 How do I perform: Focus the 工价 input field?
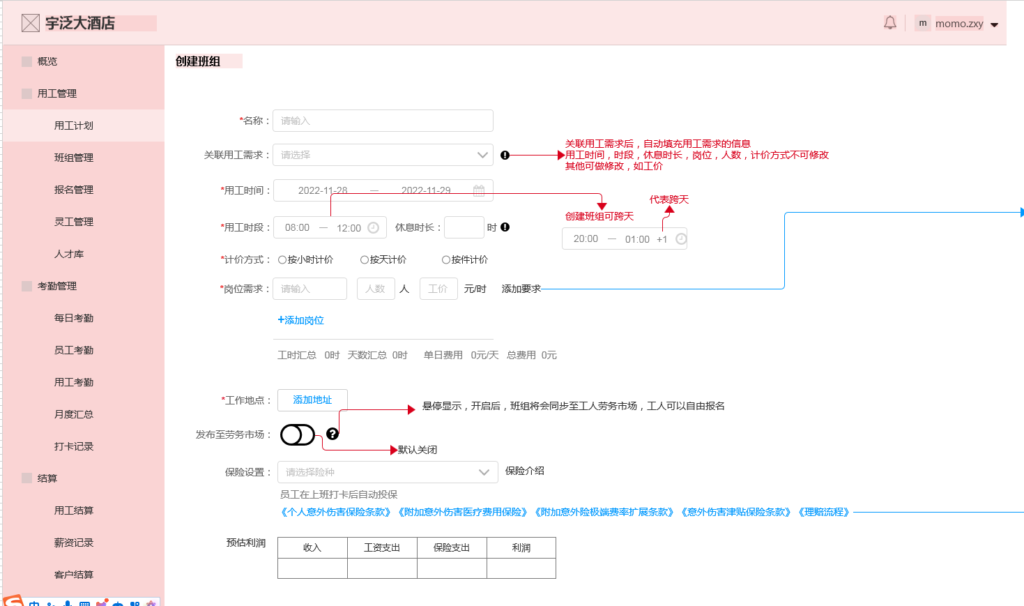(438, 289)
